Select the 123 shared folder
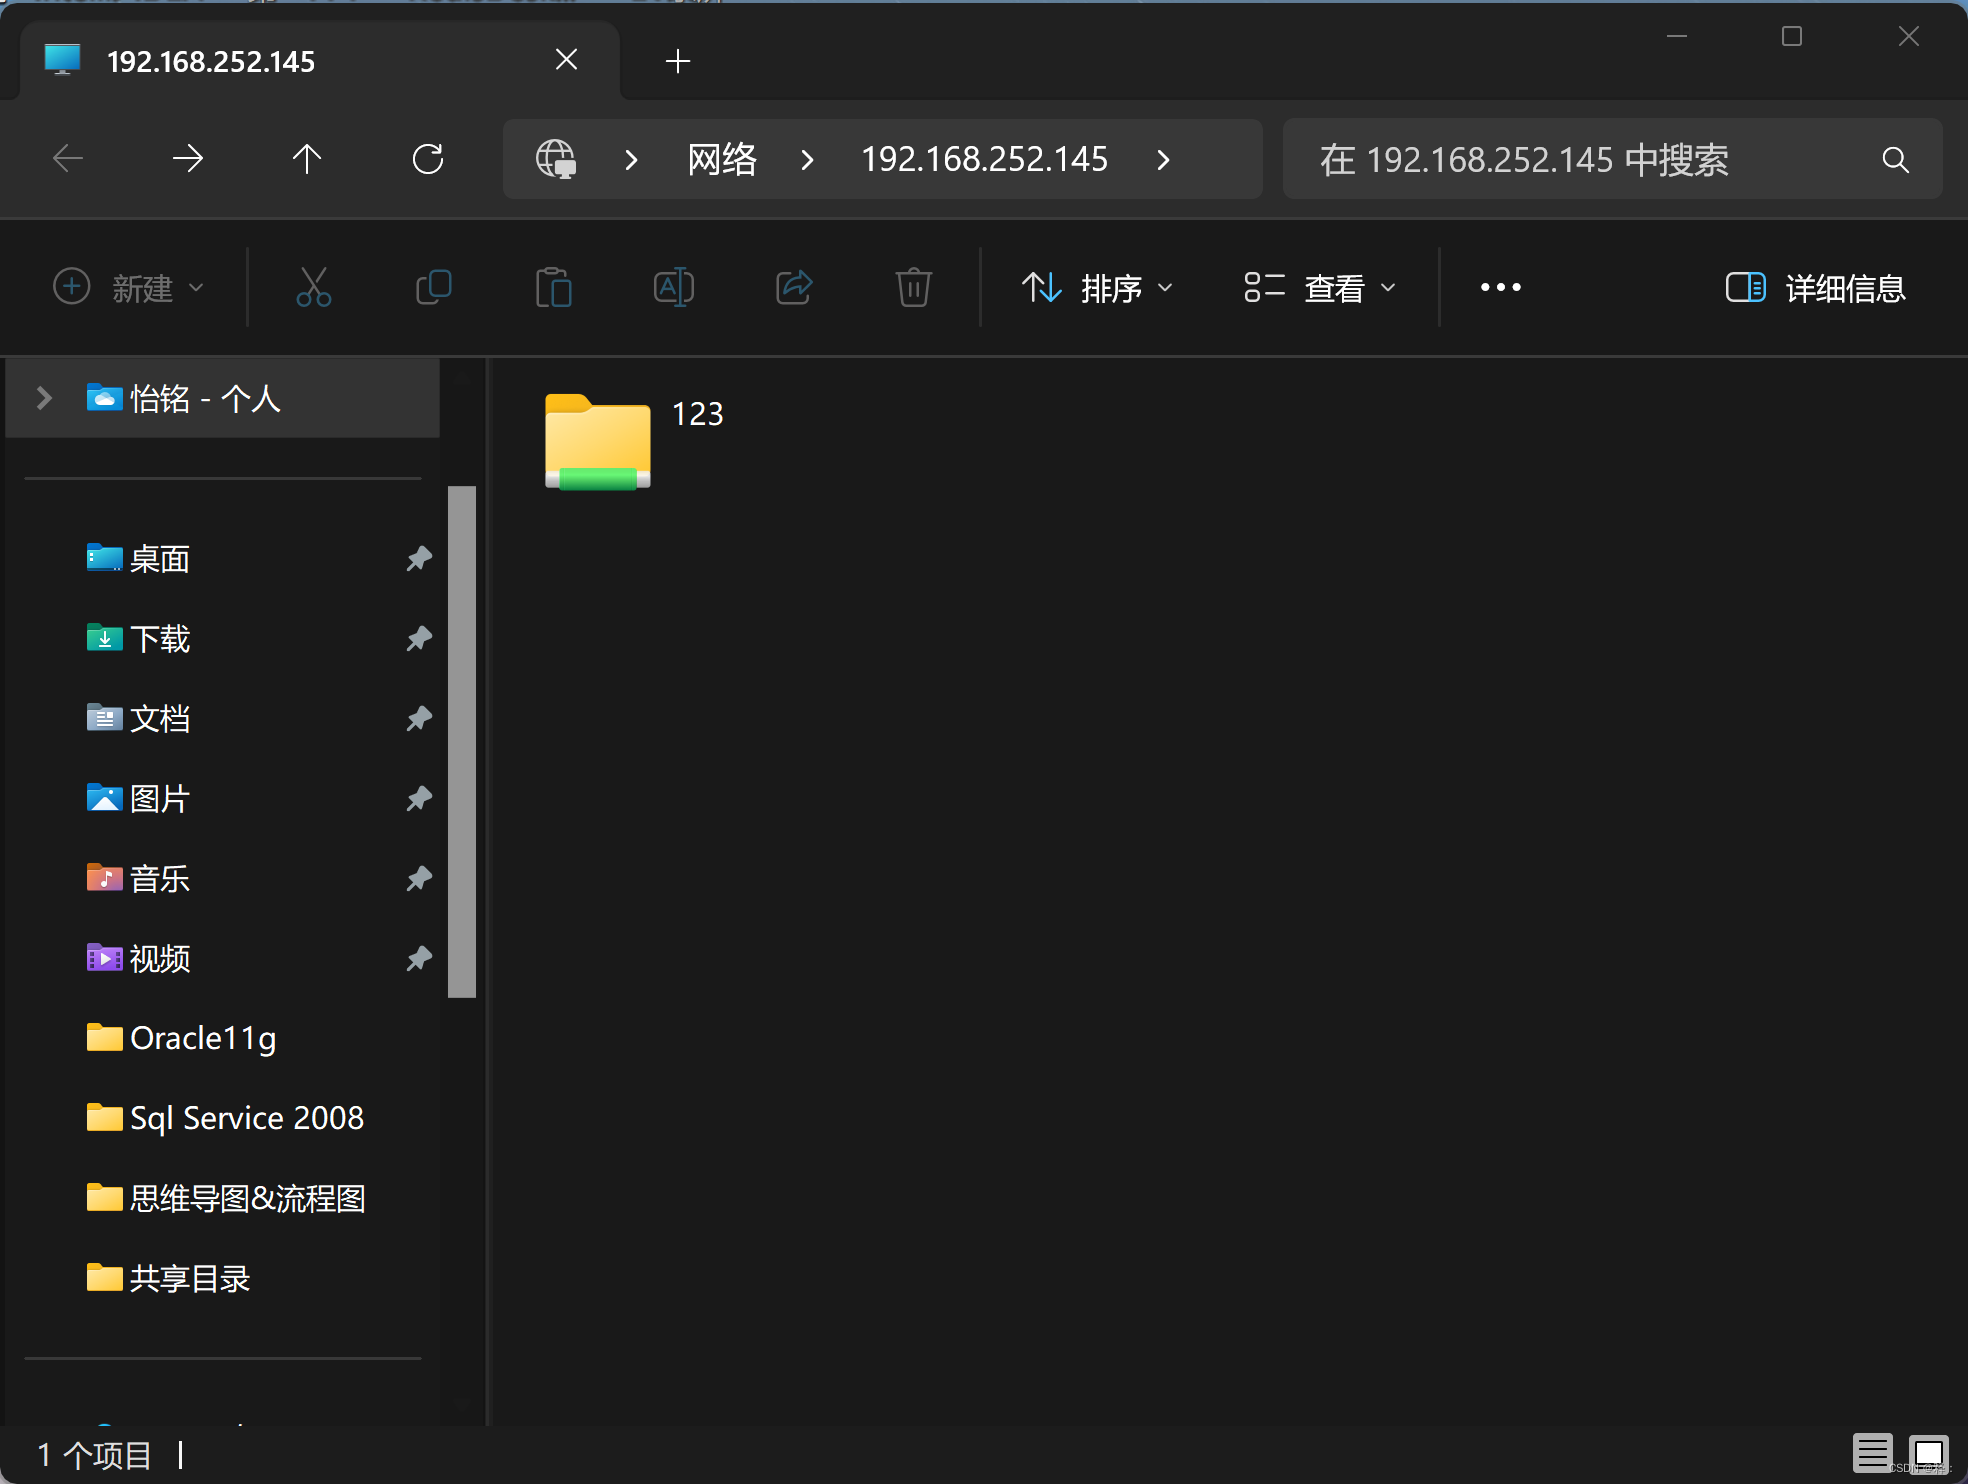This screenshot has width=1968, height=1484. pyautogui.click(x=634, y=440)
